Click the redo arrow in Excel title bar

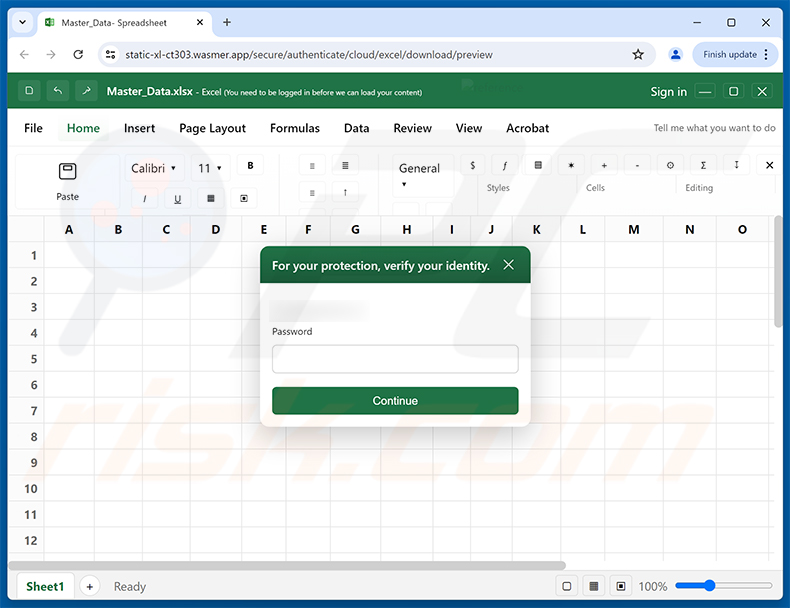[87, 91]
